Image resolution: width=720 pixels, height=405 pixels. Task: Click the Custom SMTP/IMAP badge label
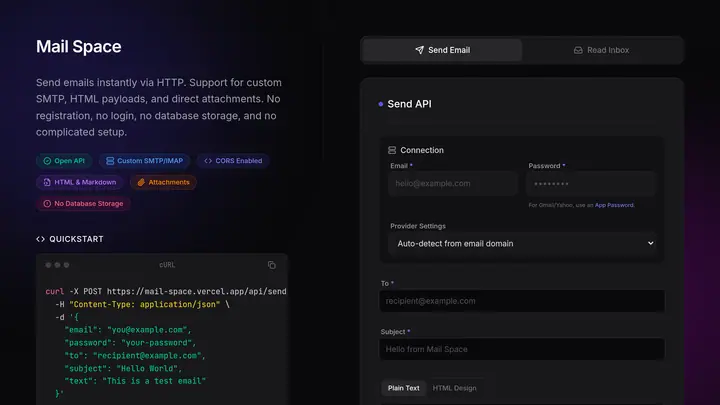[x=150, y=161]
